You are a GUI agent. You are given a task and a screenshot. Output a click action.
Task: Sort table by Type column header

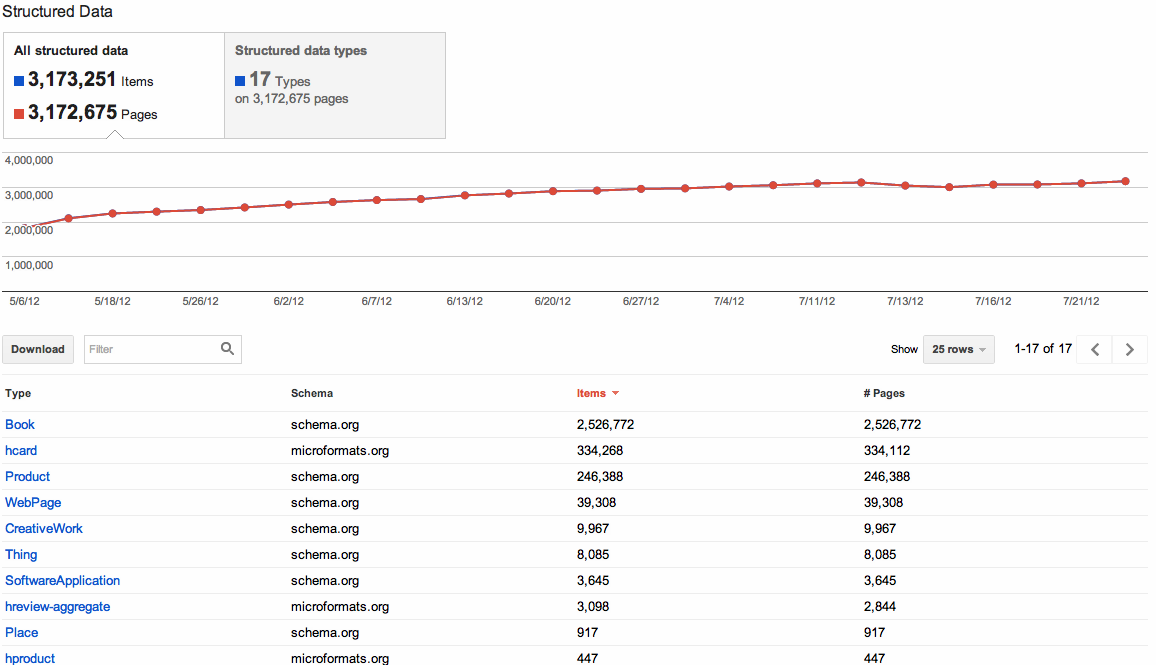pyautogui.click(x=18, y=394)
